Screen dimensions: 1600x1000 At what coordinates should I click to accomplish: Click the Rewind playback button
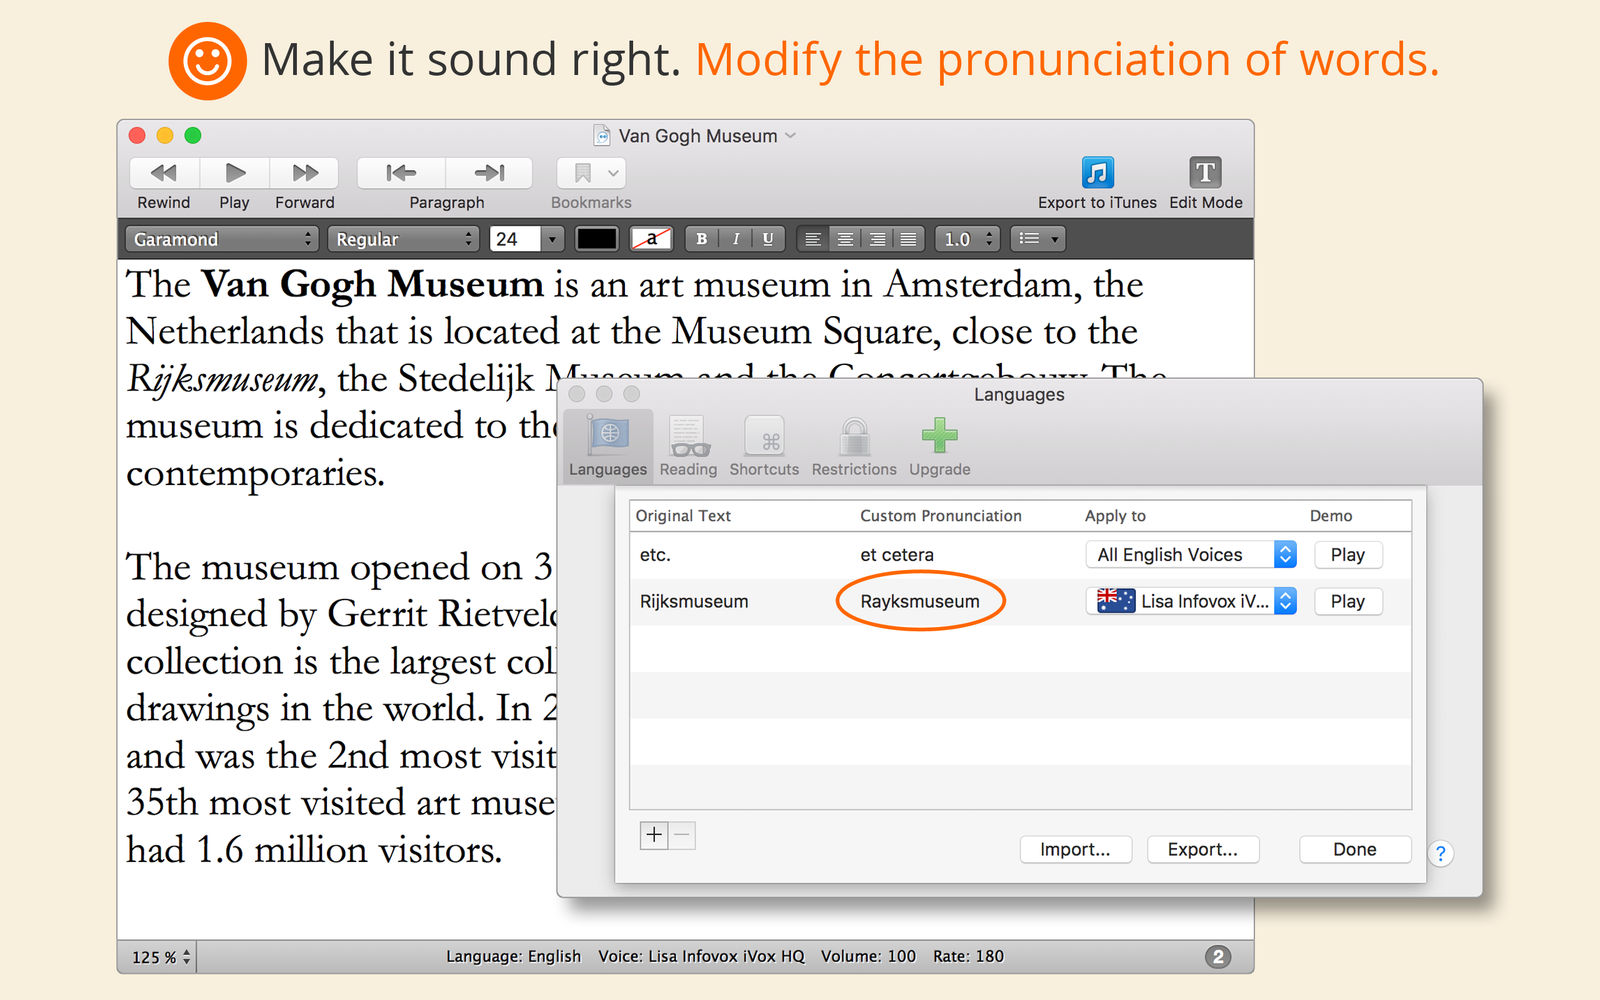coord(164,173)
